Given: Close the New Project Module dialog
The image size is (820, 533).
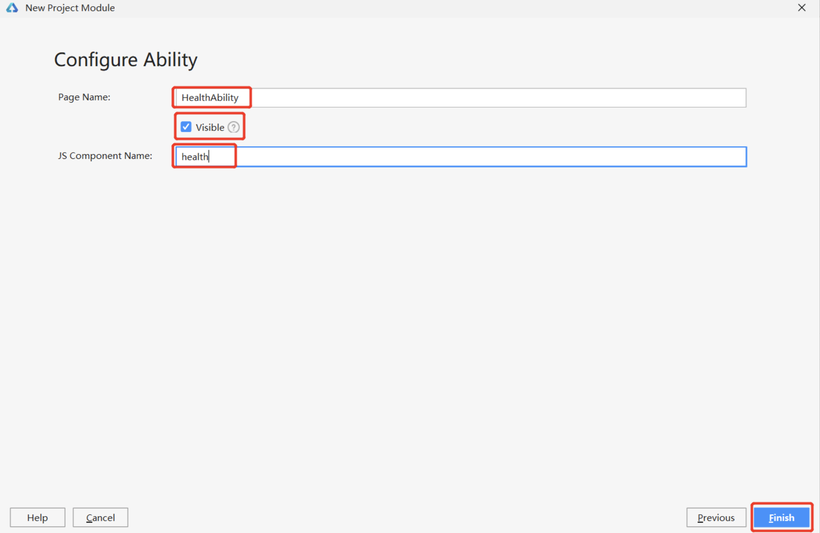Looking at the screenshot, I should [802, 8].
